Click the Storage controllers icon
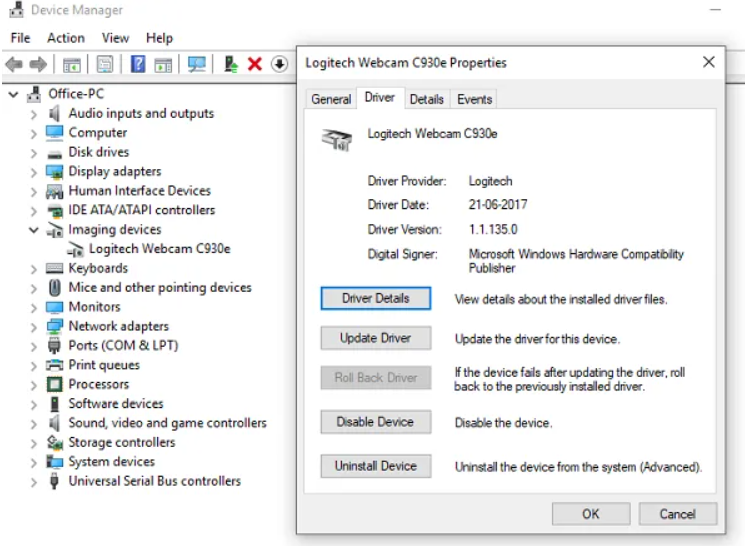Screen dimensions: 745x546 [55, 442]
